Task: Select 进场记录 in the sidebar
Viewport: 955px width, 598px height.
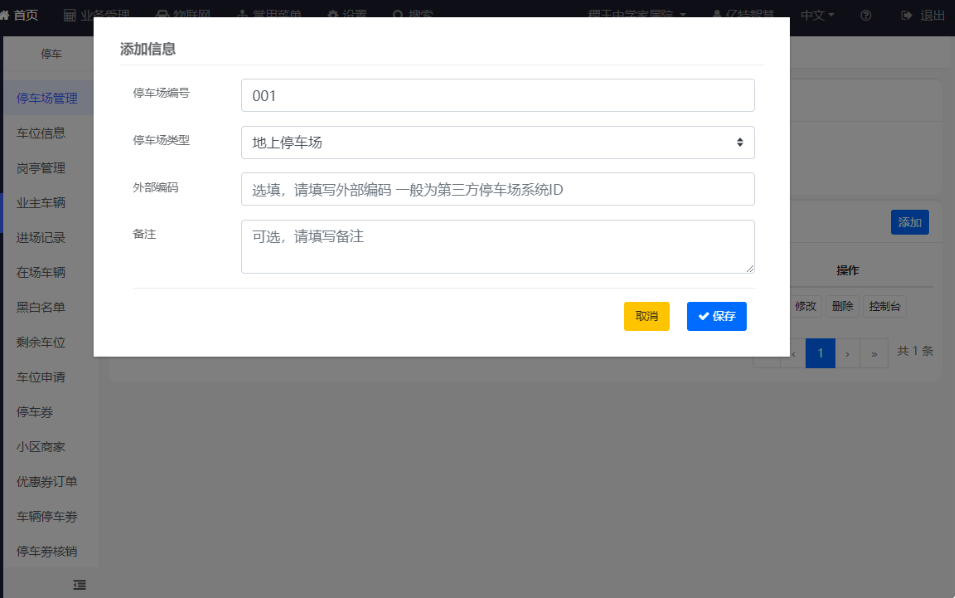Action: [x=41, y=238]
